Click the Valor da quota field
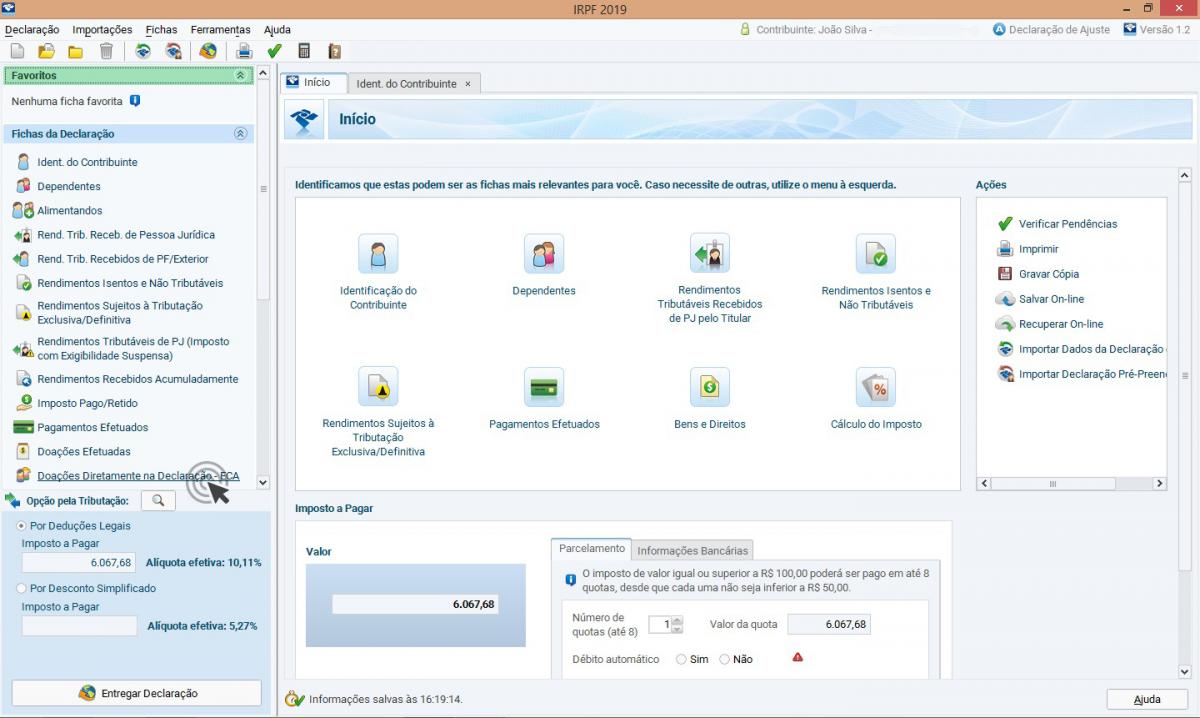The image size is (1200, 718). coord(828,625)
